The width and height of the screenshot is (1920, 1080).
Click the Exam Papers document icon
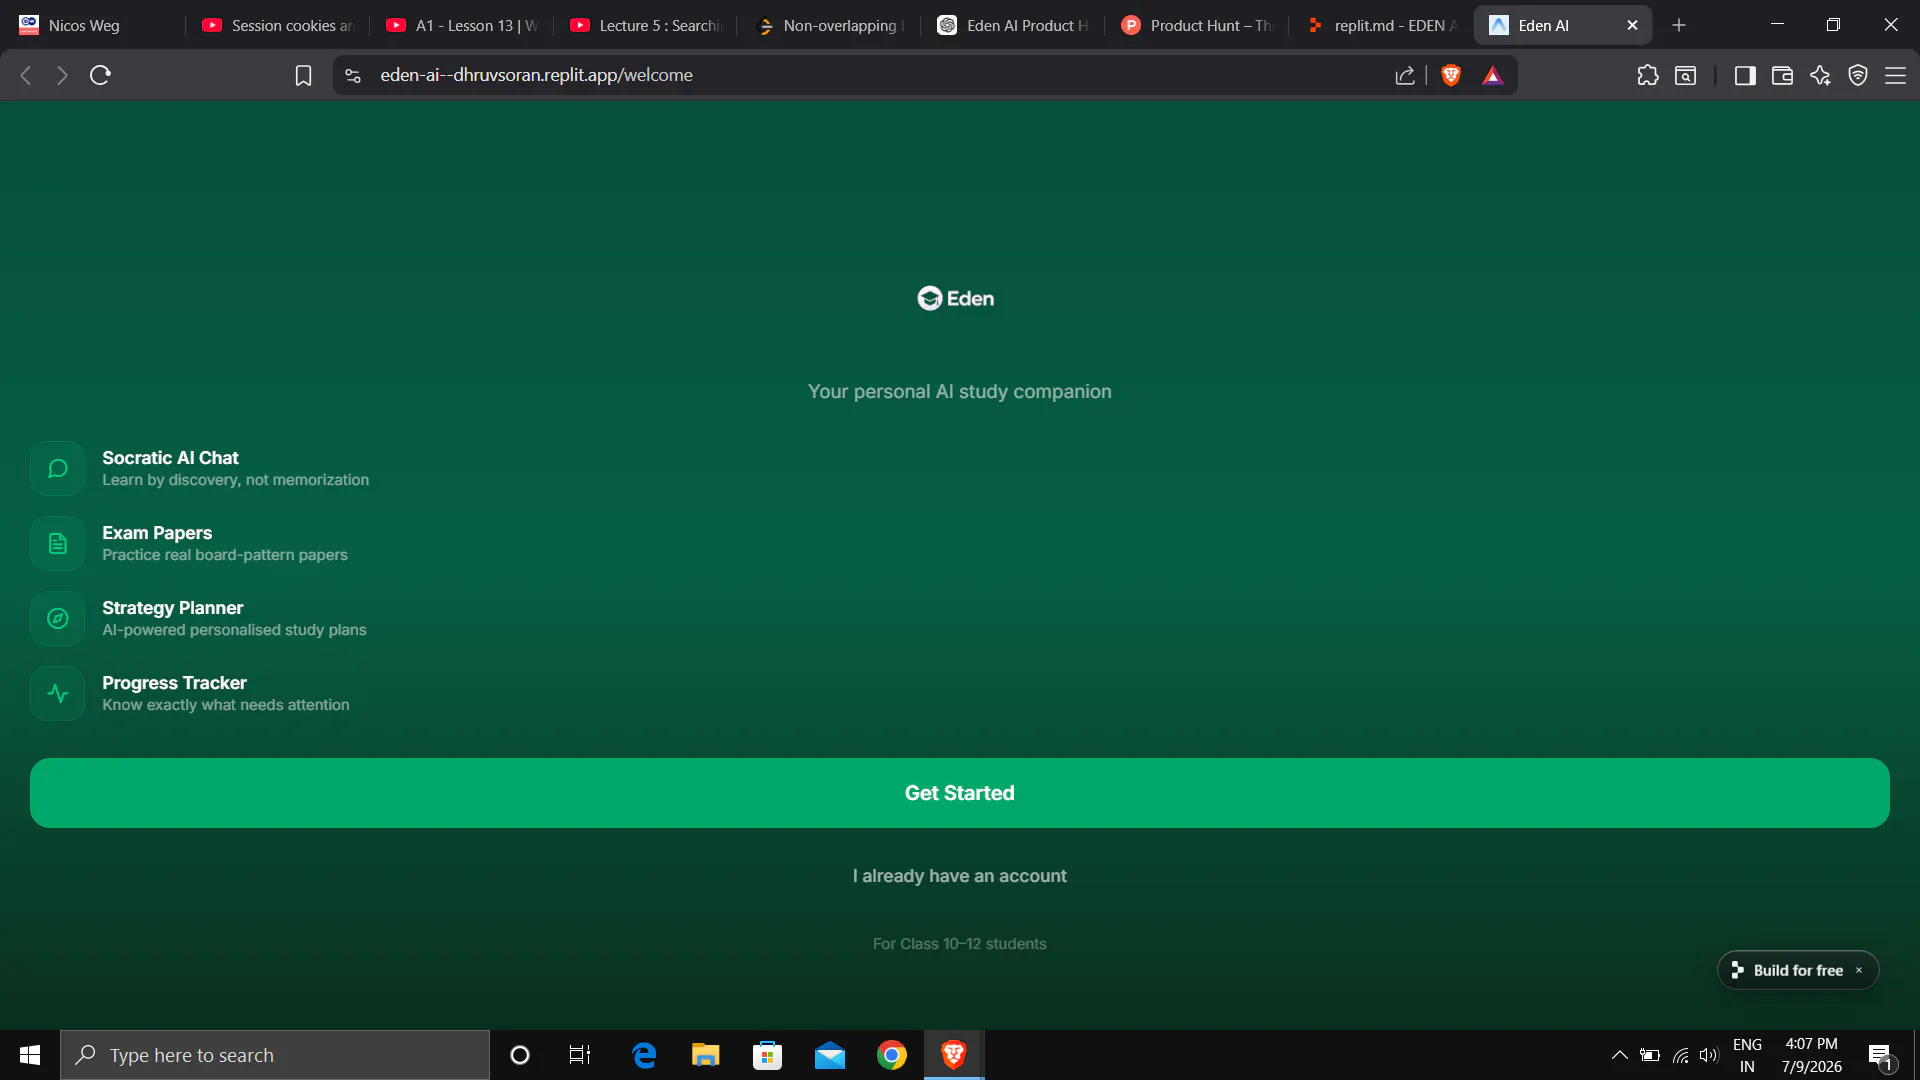[58, 544]
